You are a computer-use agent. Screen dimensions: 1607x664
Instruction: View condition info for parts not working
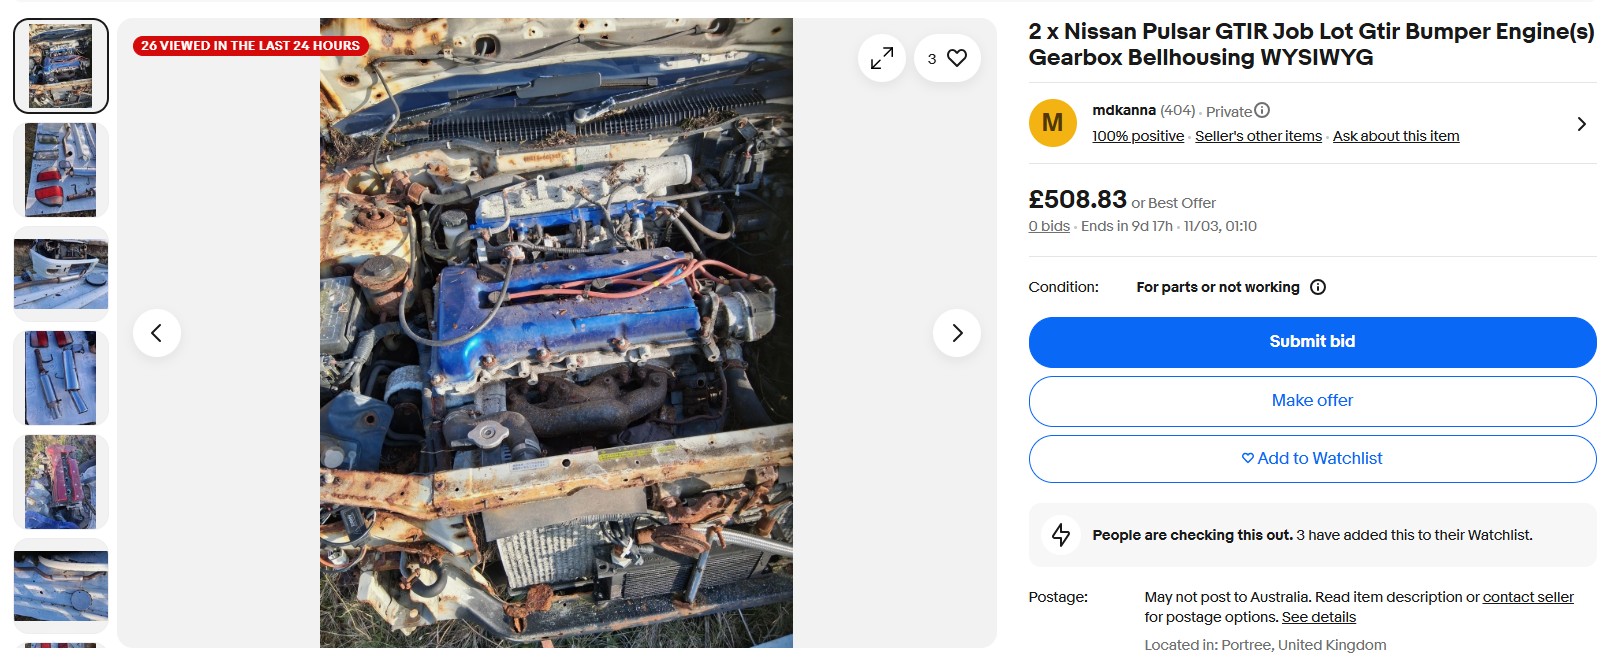tap(1318, 288)
